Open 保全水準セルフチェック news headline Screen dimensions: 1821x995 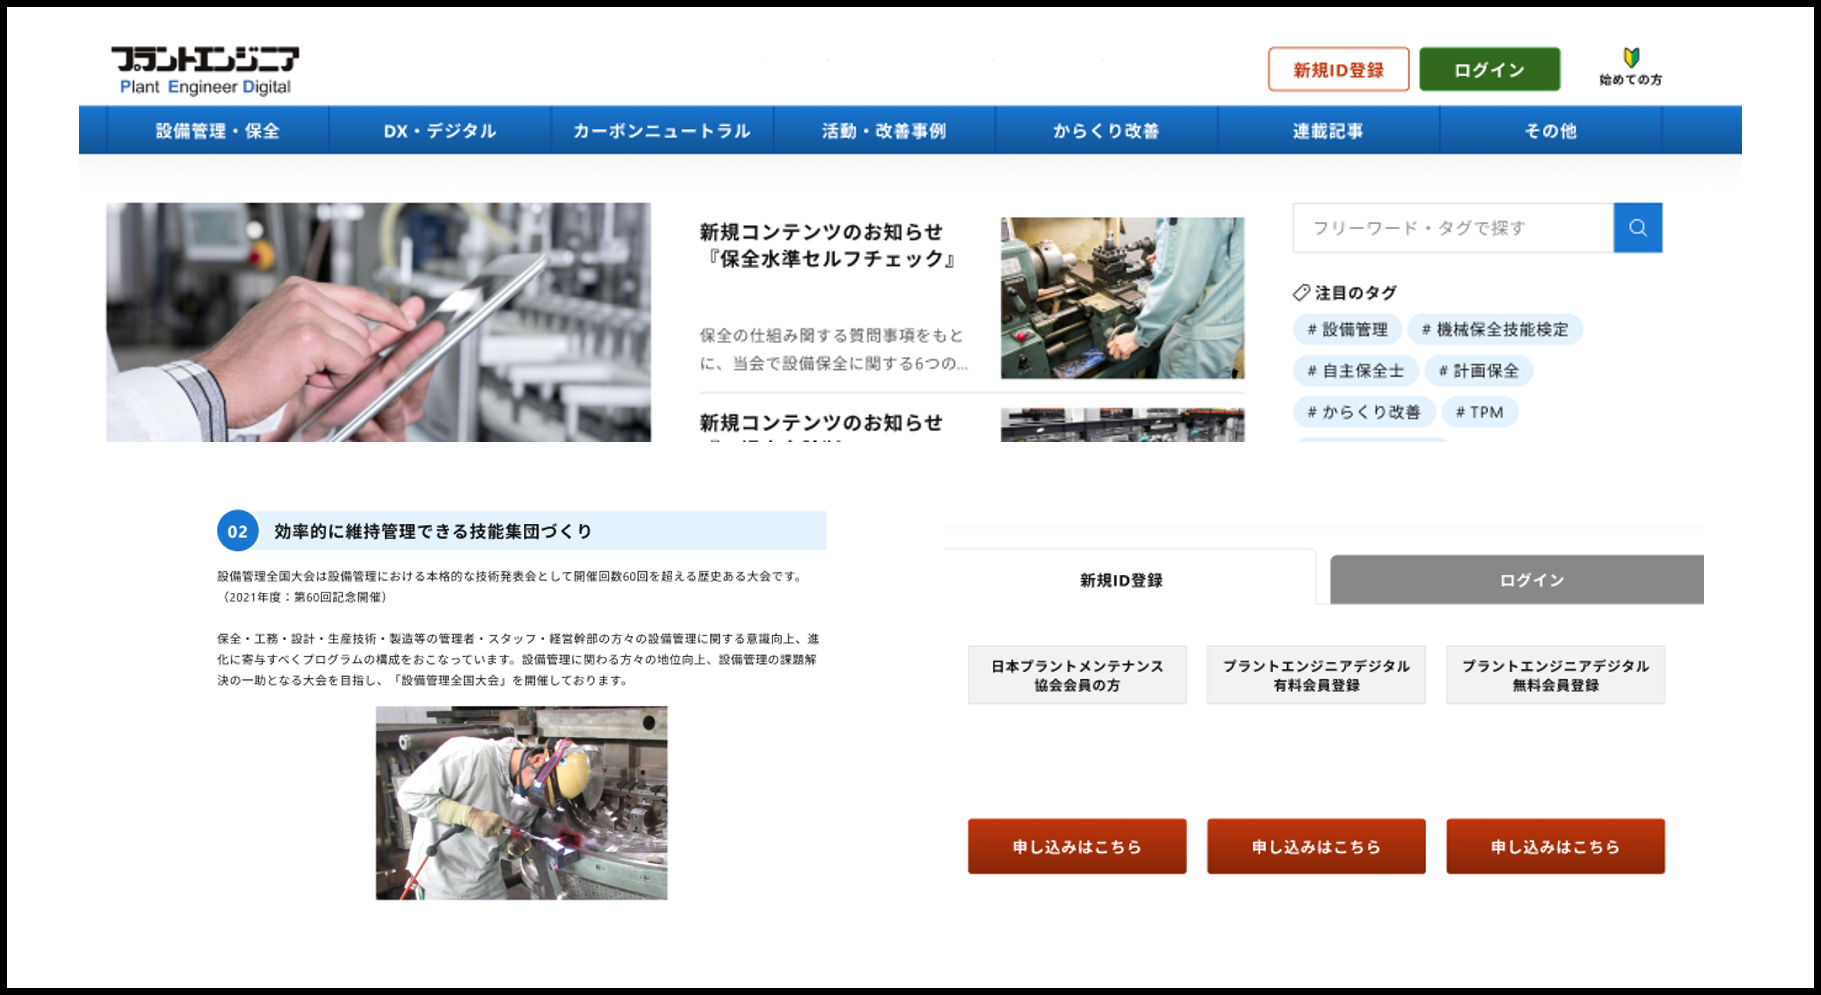coord(828,246)
